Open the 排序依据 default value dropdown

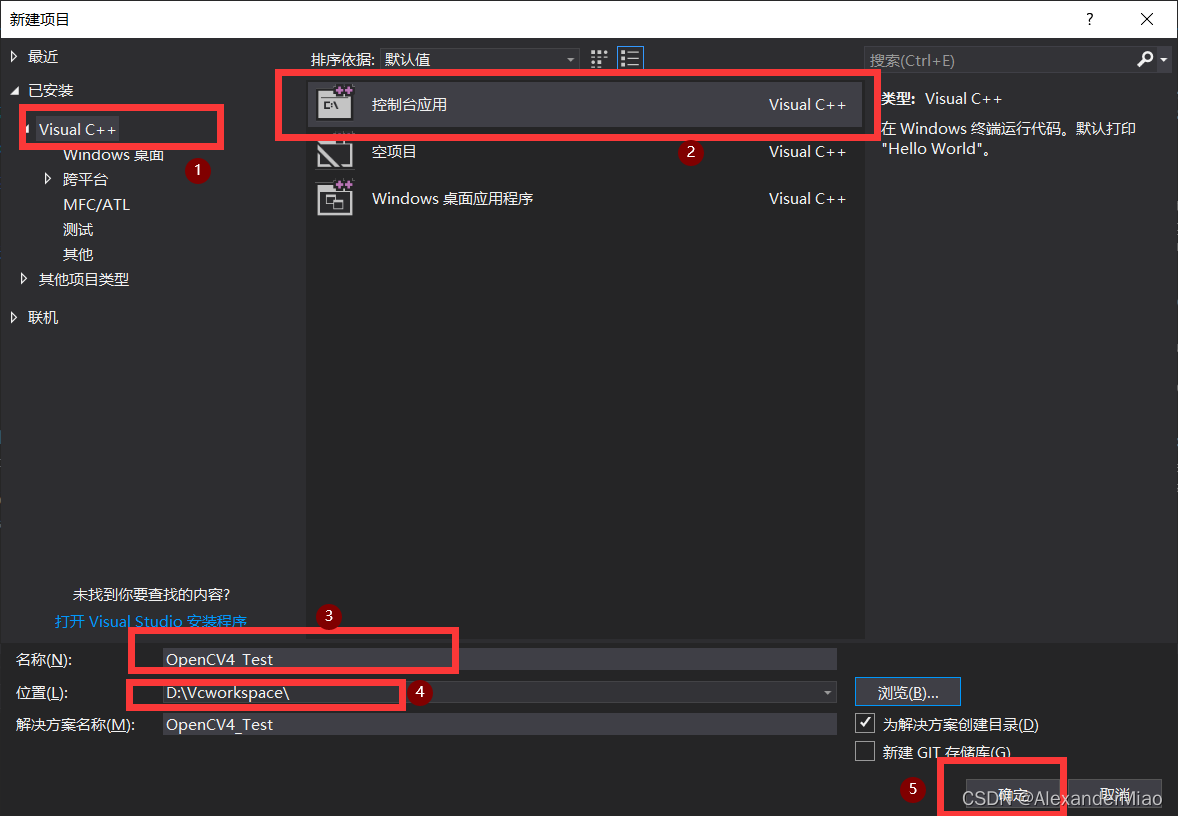click(572, 58)
